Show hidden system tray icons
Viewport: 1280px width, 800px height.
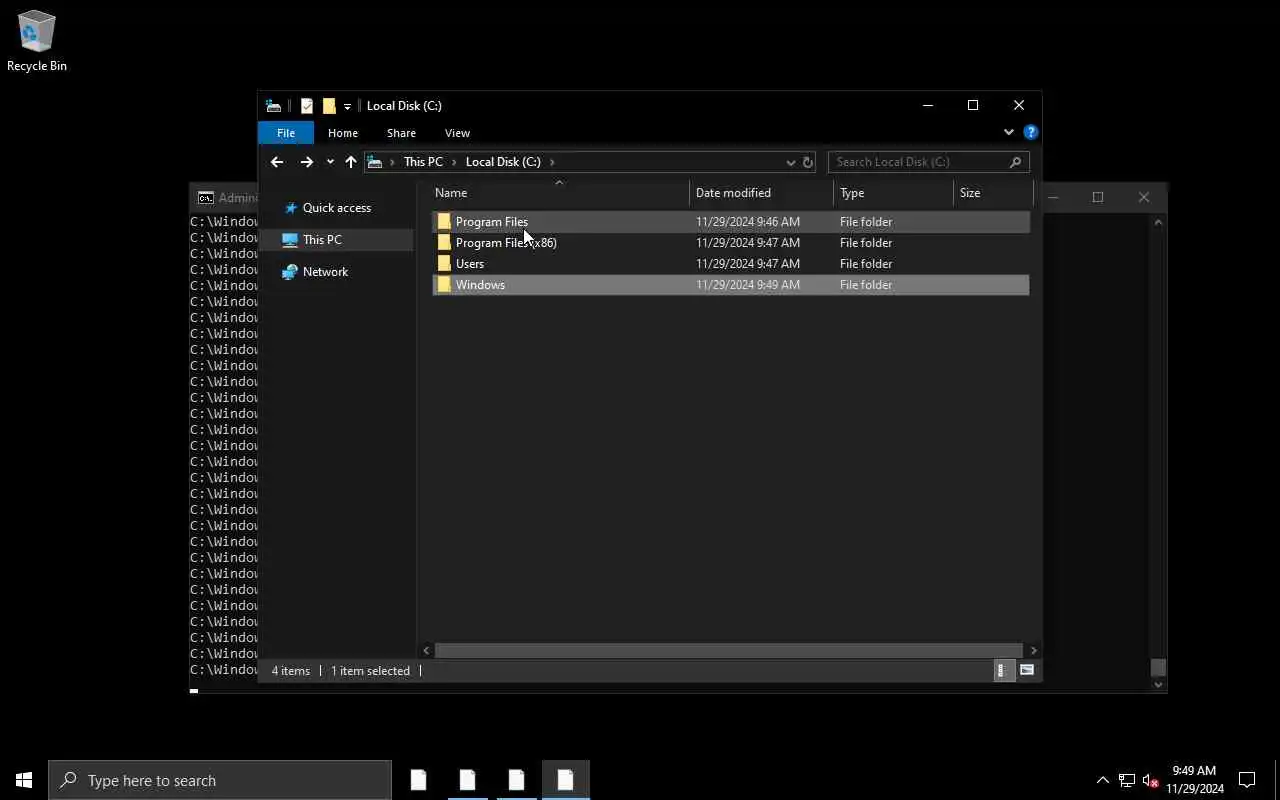1103,780
